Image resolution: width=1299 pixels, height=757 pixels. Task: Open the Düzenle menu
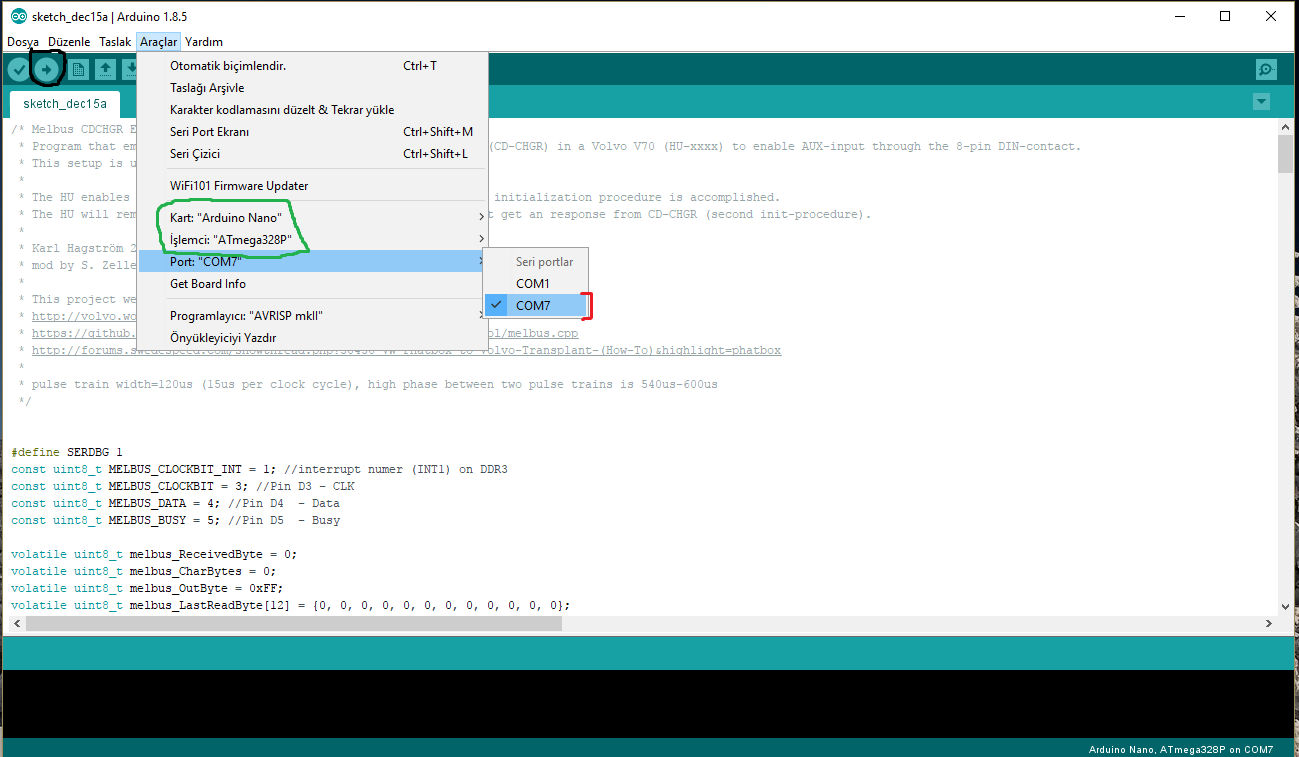click(69, 42)
